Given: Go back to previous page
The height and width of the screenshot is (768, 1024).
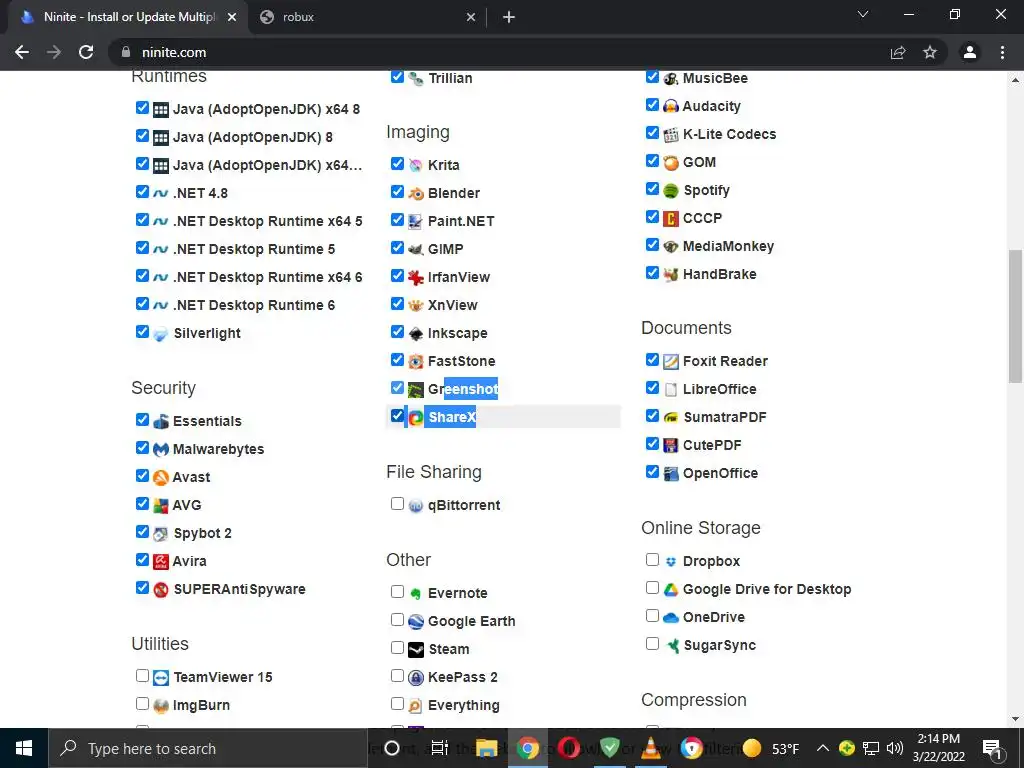Looking at the screenshot, I should 22,52.
